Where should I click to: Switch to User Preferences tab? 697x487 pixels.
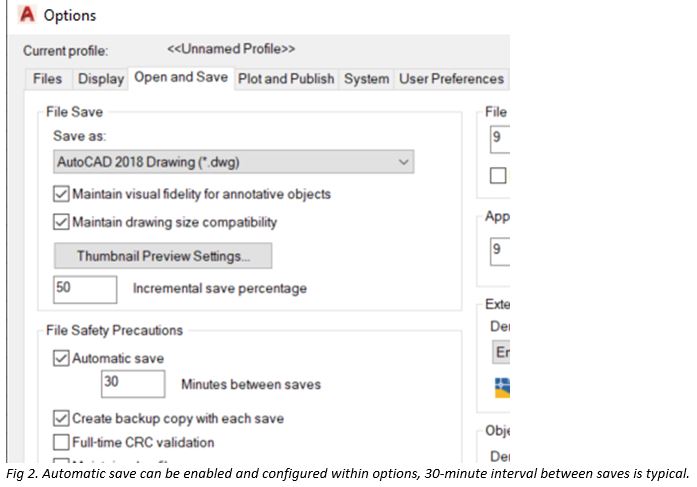pyautogui.click(x=451, y=79)
